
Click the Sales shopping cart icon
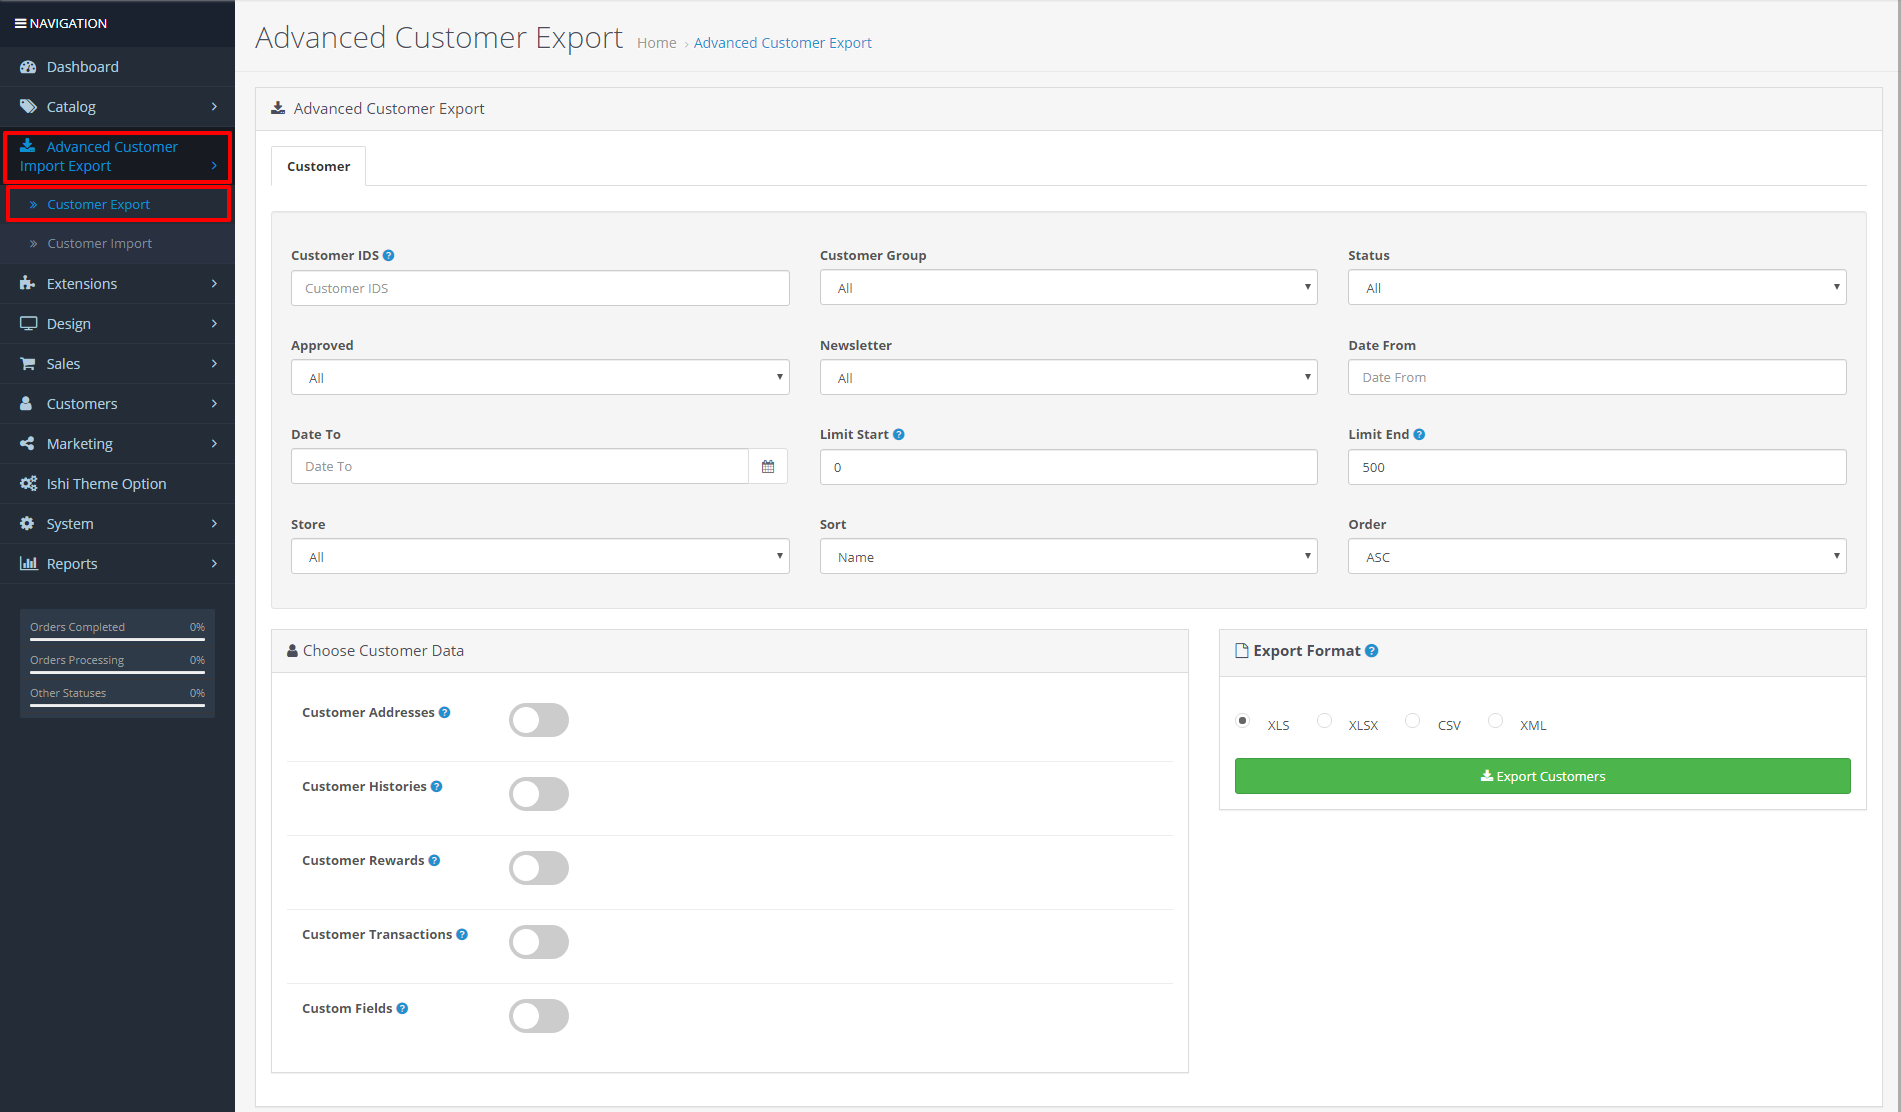28,363
